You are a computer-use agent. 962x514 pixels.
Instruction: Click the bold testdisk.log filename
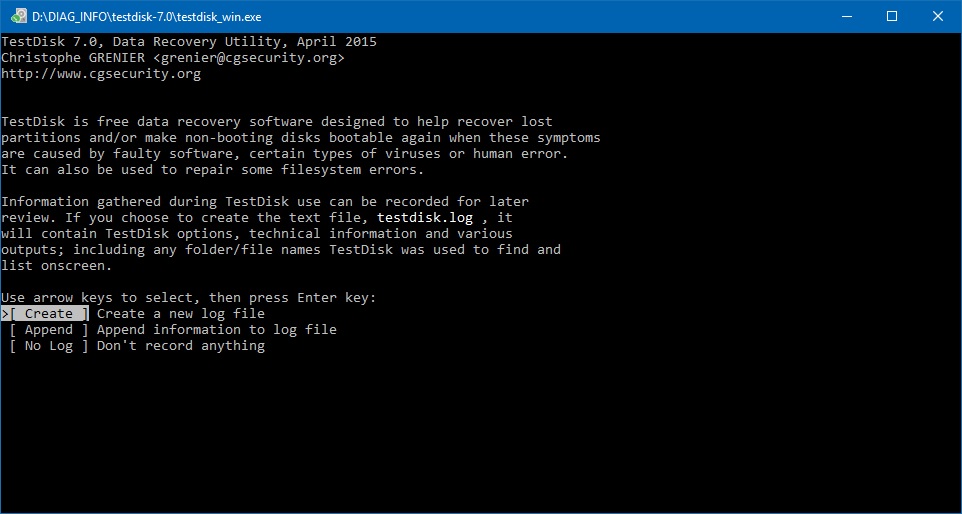click(x=433, y=218)
